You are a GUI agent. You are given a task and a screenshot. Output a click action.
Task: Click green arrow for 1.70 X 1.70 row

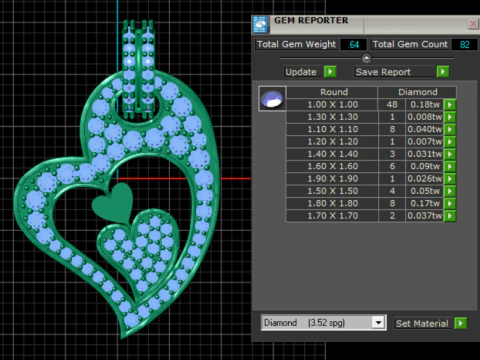(x=450, y=216)
